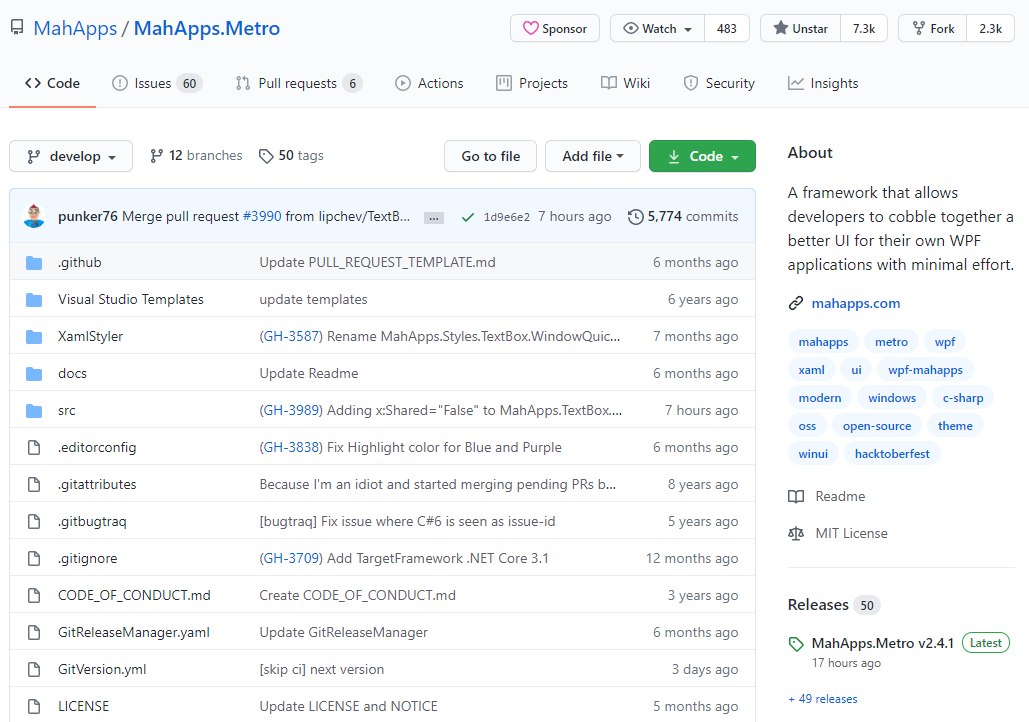Click the .github folder icon
Screen dimensions: 1029x722
coord(34,263)
